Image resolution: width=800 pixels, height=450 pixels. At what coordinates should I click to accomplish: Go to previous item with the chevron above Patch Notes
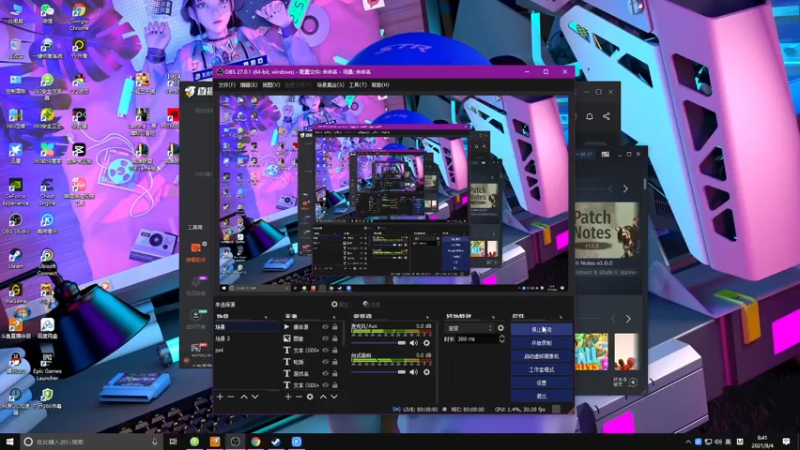click(610, 189)
